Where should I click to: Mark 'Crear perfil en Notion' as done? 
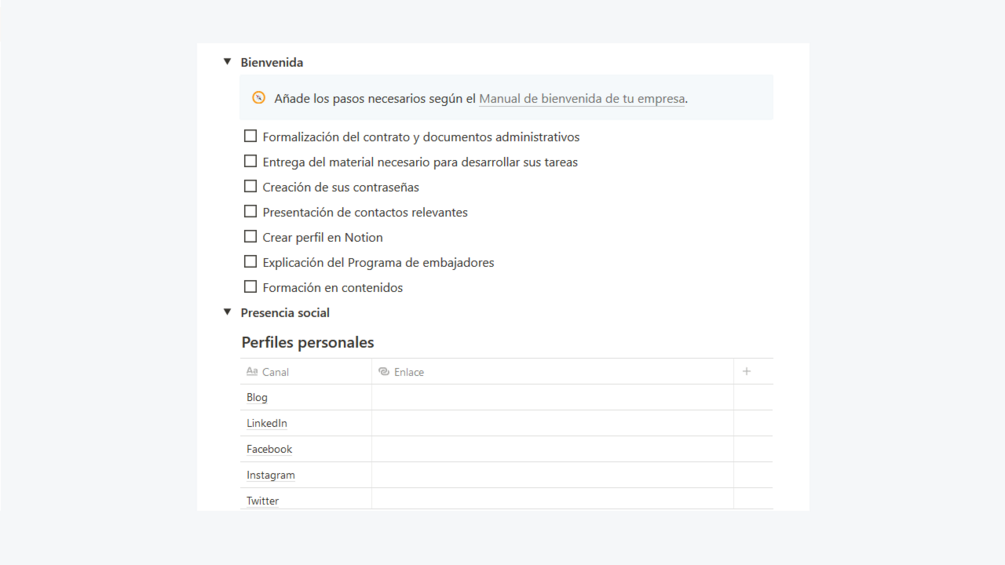pyautogui.click(x=250, y=237)
